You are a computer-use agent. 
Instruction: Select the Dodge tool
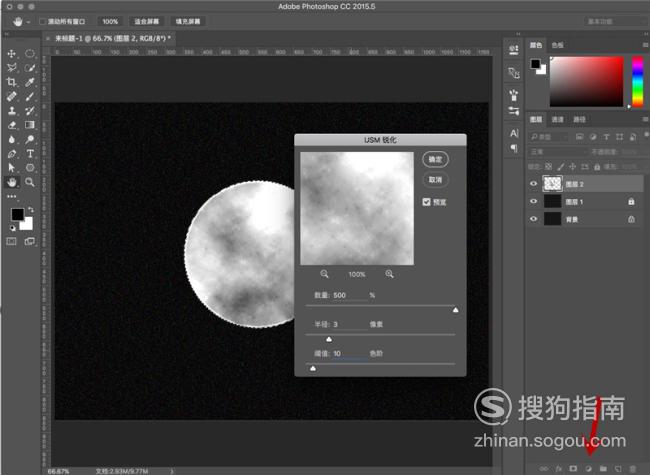tap(29, 139)
